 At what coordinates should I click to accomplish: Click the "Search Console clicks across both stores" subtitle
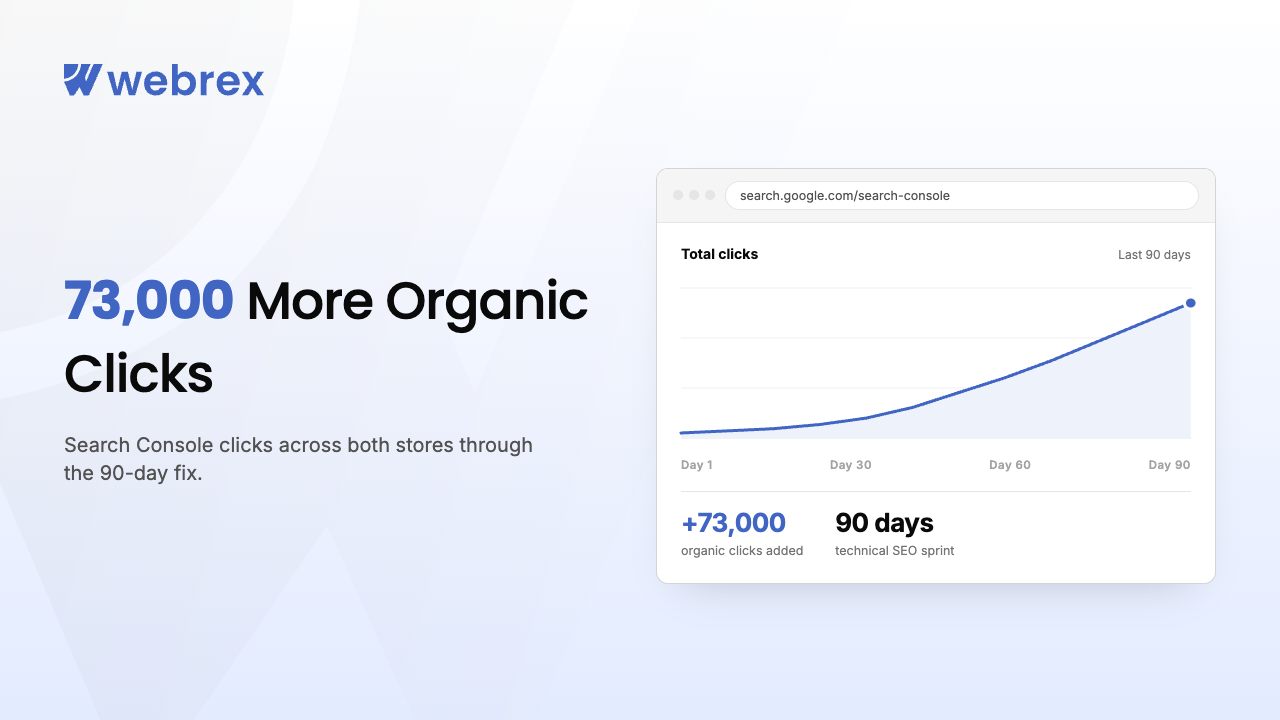(298, 459)
